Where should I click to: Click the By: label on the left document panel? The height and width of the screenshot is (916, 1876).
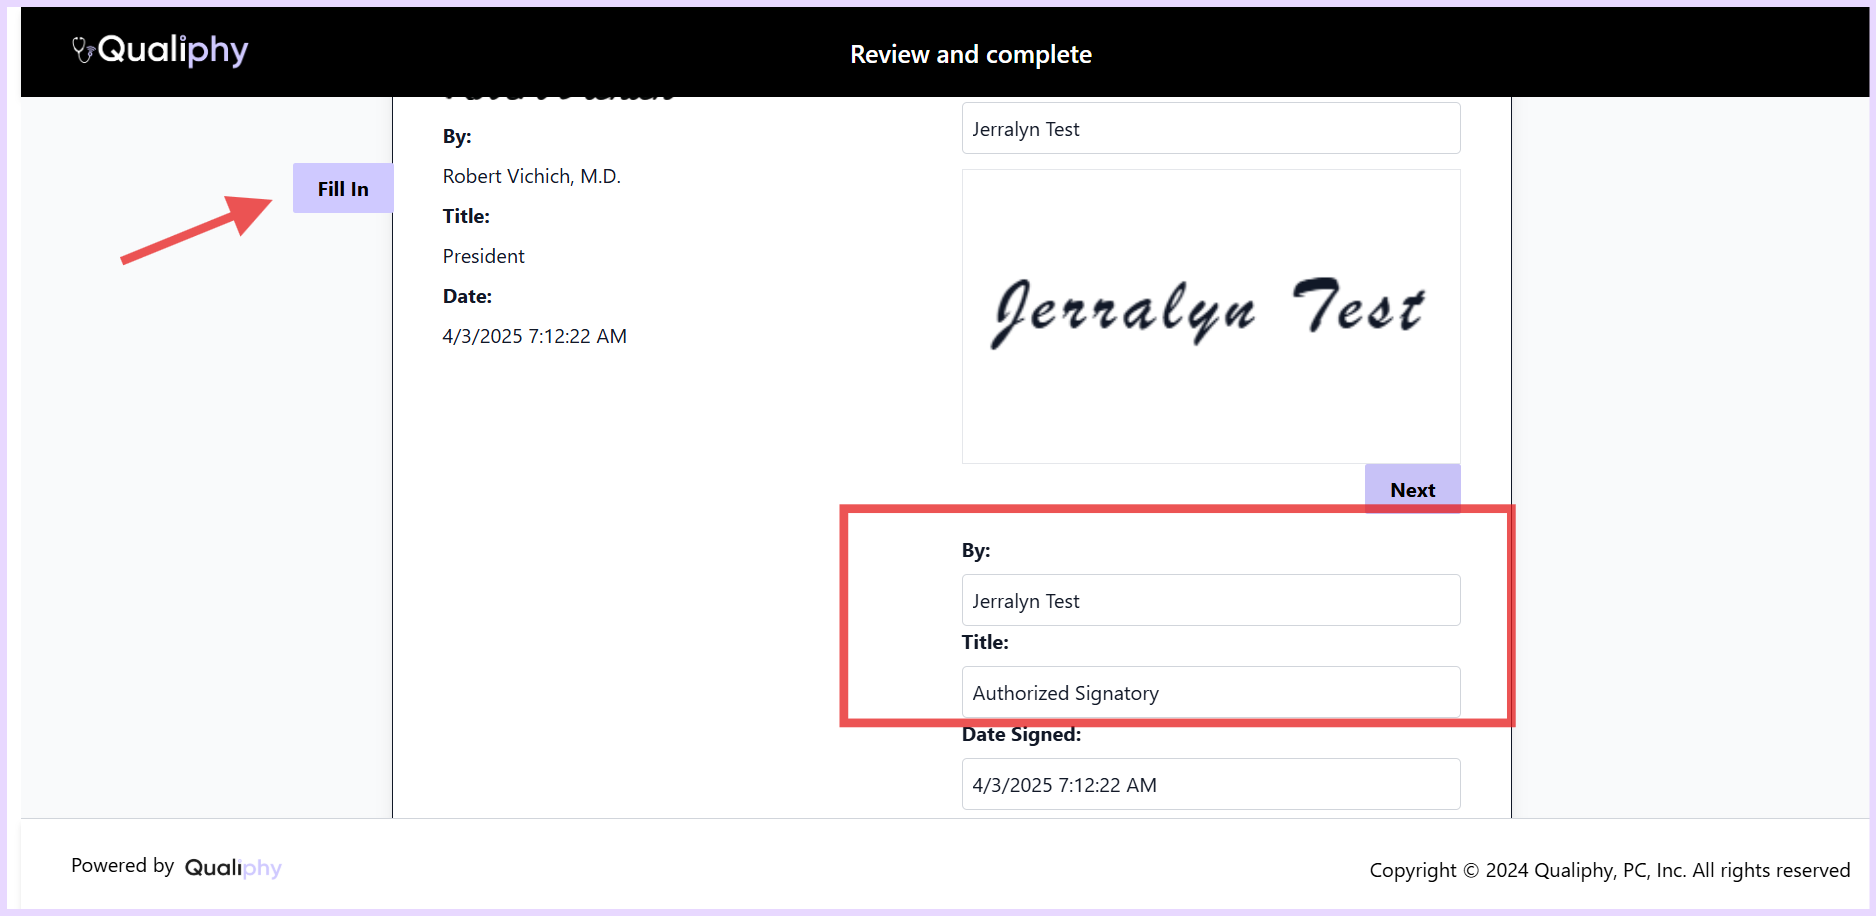(456, 136)
